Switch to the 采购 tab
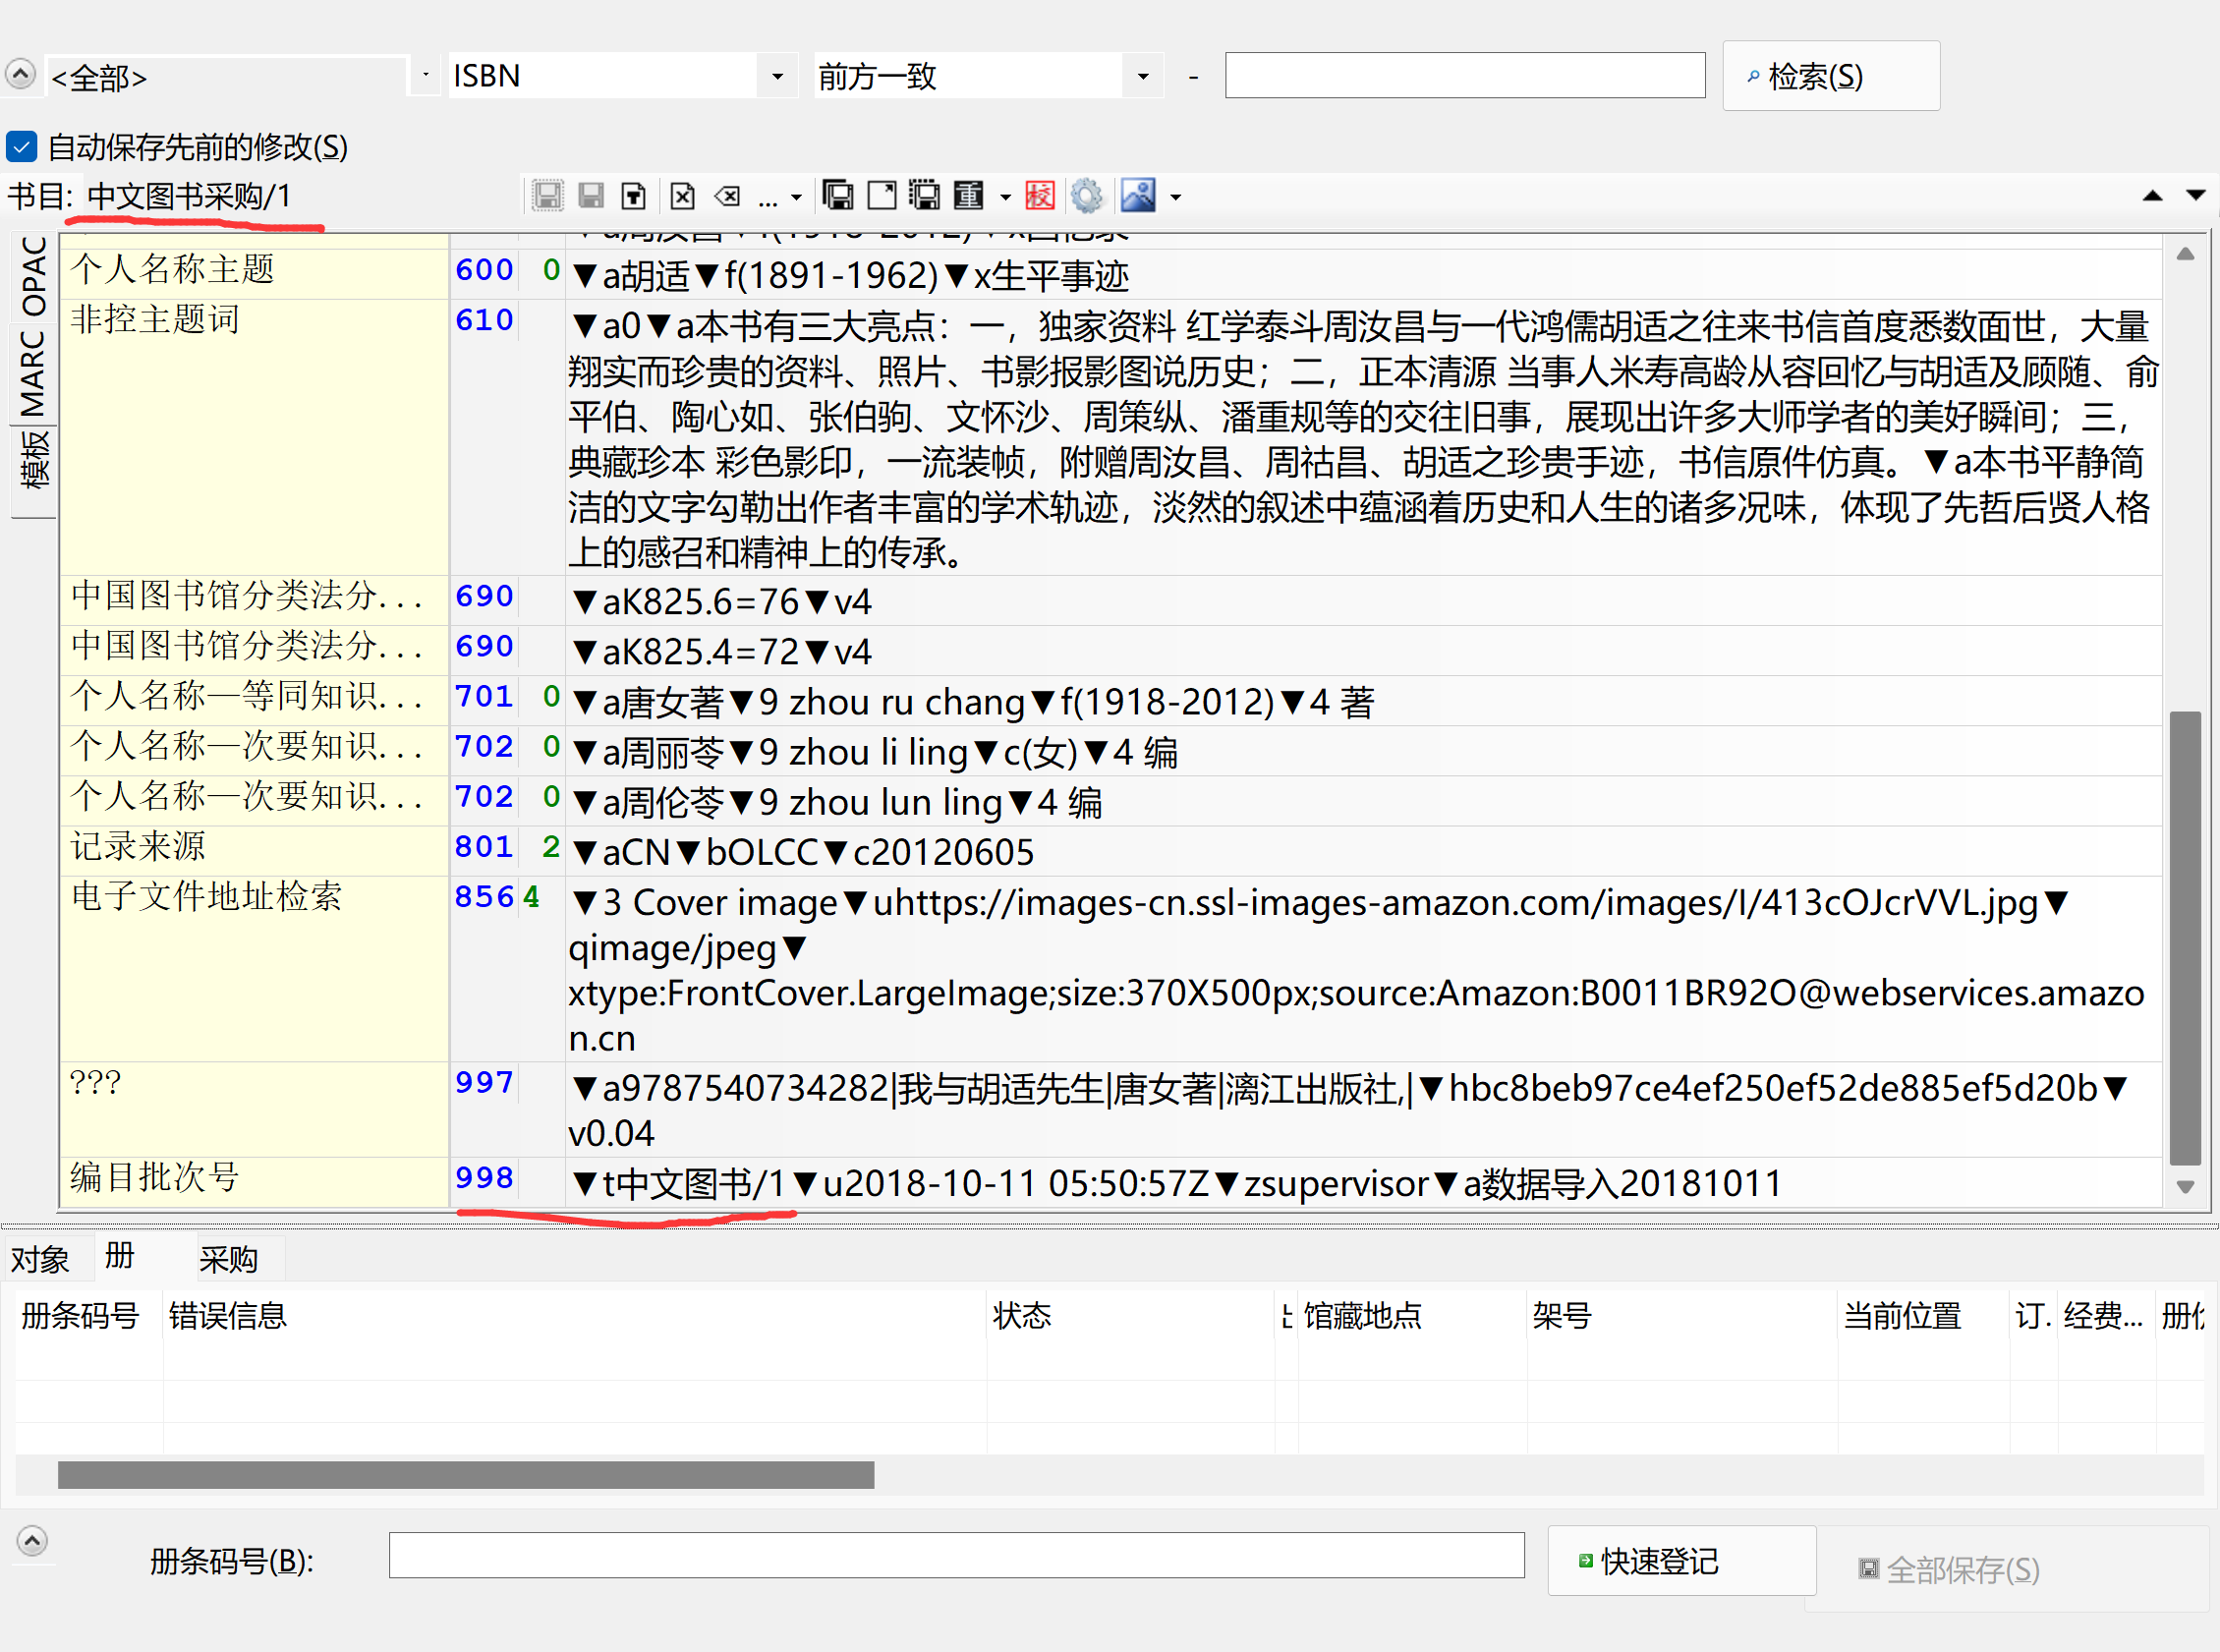Viewport: 2220px width, 1652px height. tap(228, 1259)
